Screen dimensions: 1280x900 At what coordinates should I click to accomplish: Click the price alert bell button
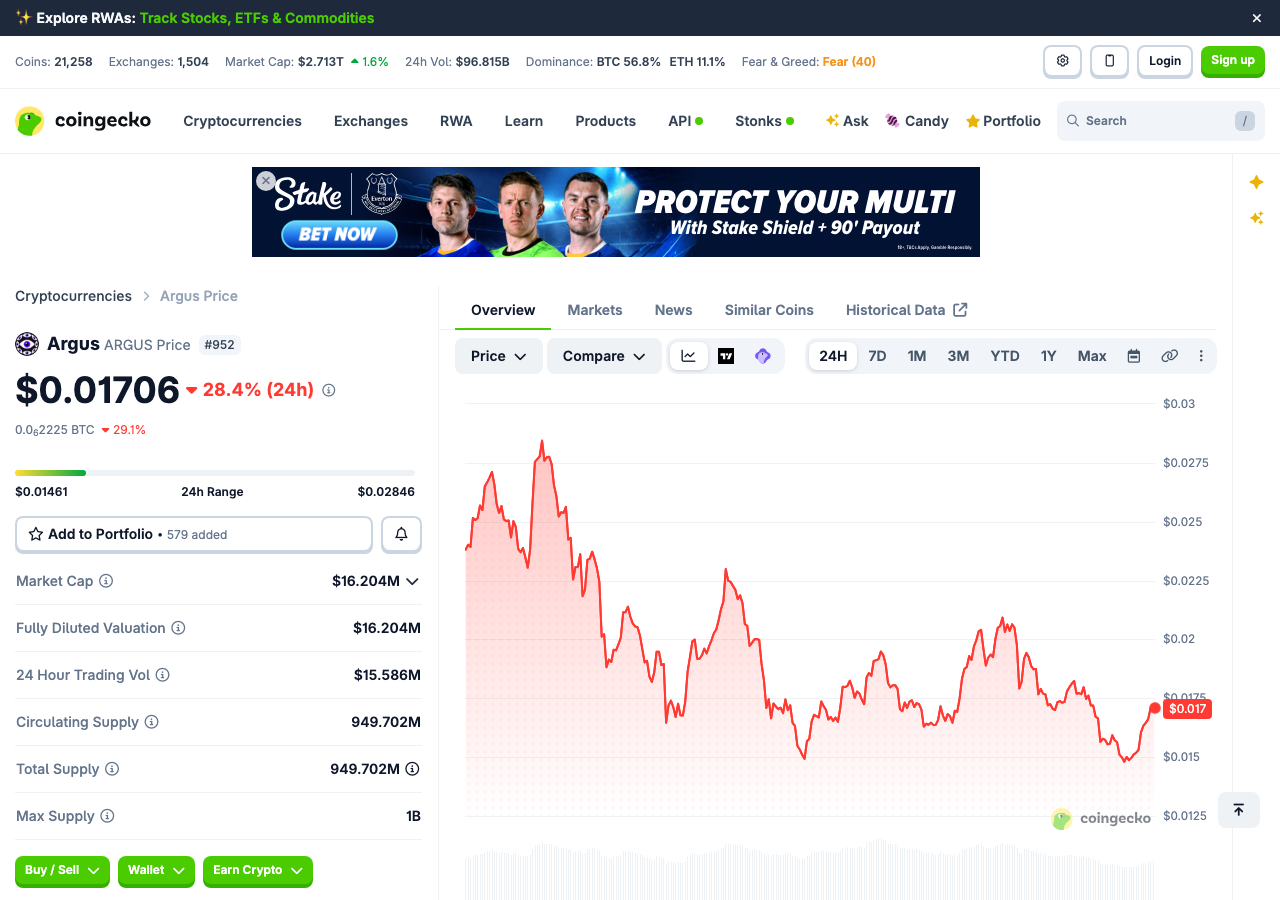click(x=401, y=534)
